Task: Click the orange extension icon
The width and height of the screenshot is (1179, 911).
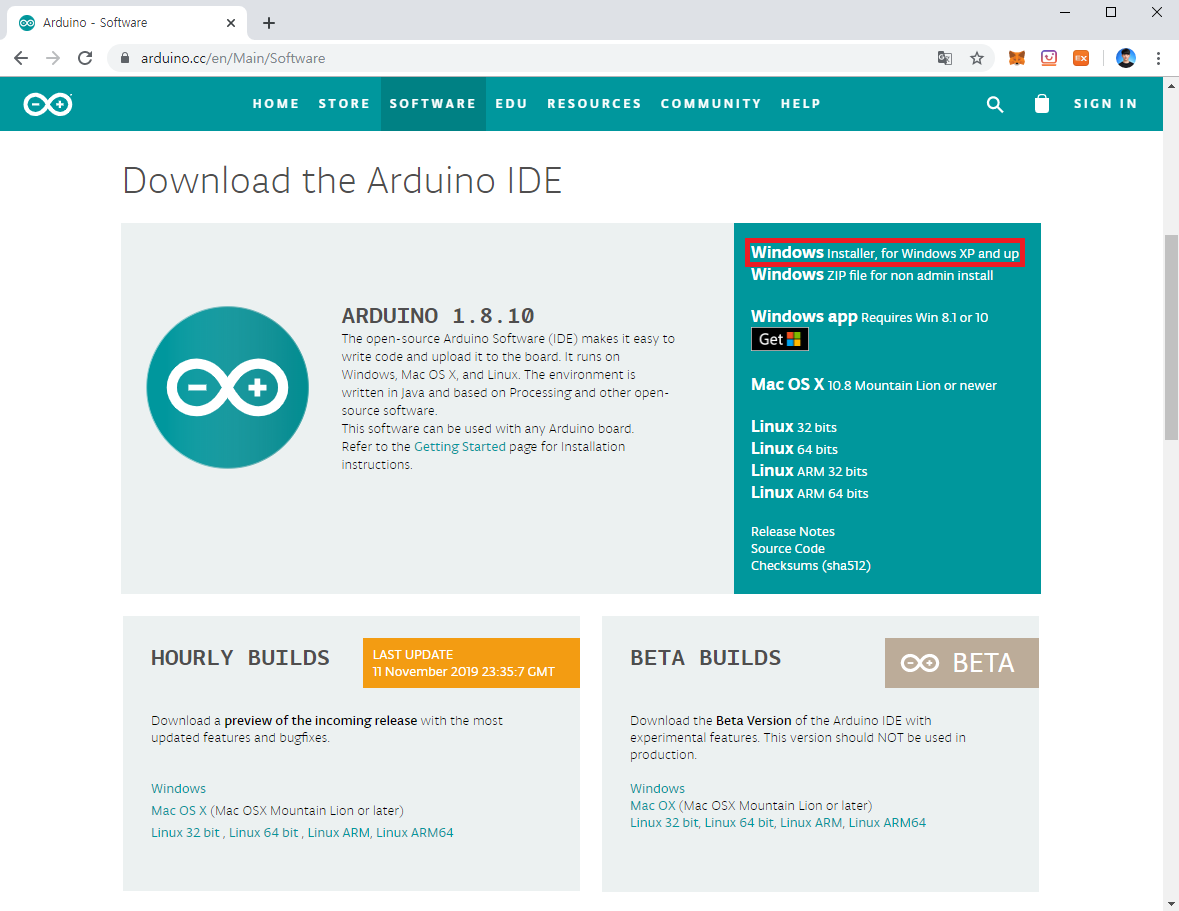Action: pyautogui.click(x=1081, y=58)
